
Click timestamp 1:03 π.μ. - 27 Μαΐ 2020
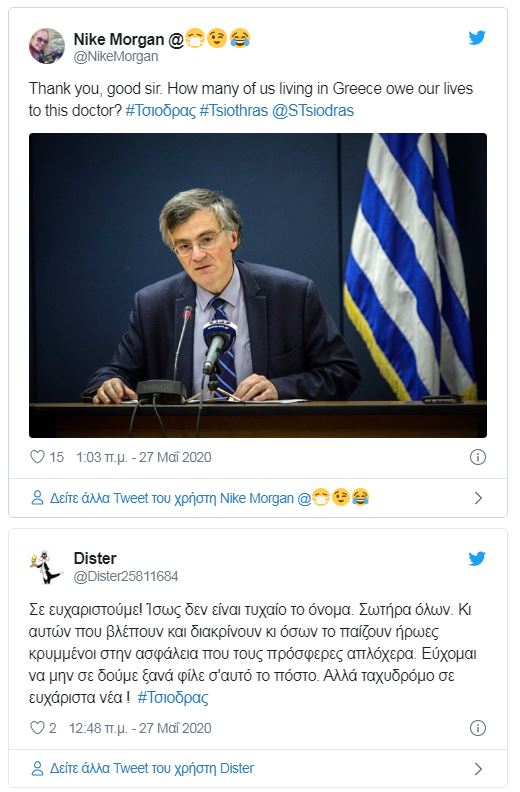(144, 457)
